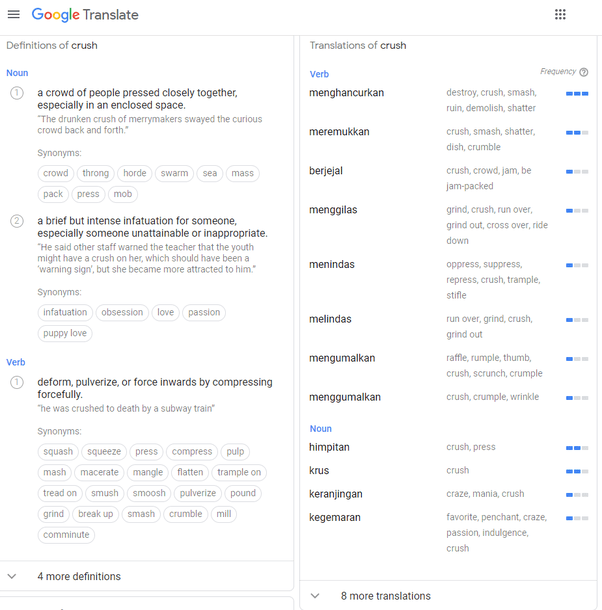Click chevron next to 8 more translations
602x610 pixels.
(x=315, y=596)
